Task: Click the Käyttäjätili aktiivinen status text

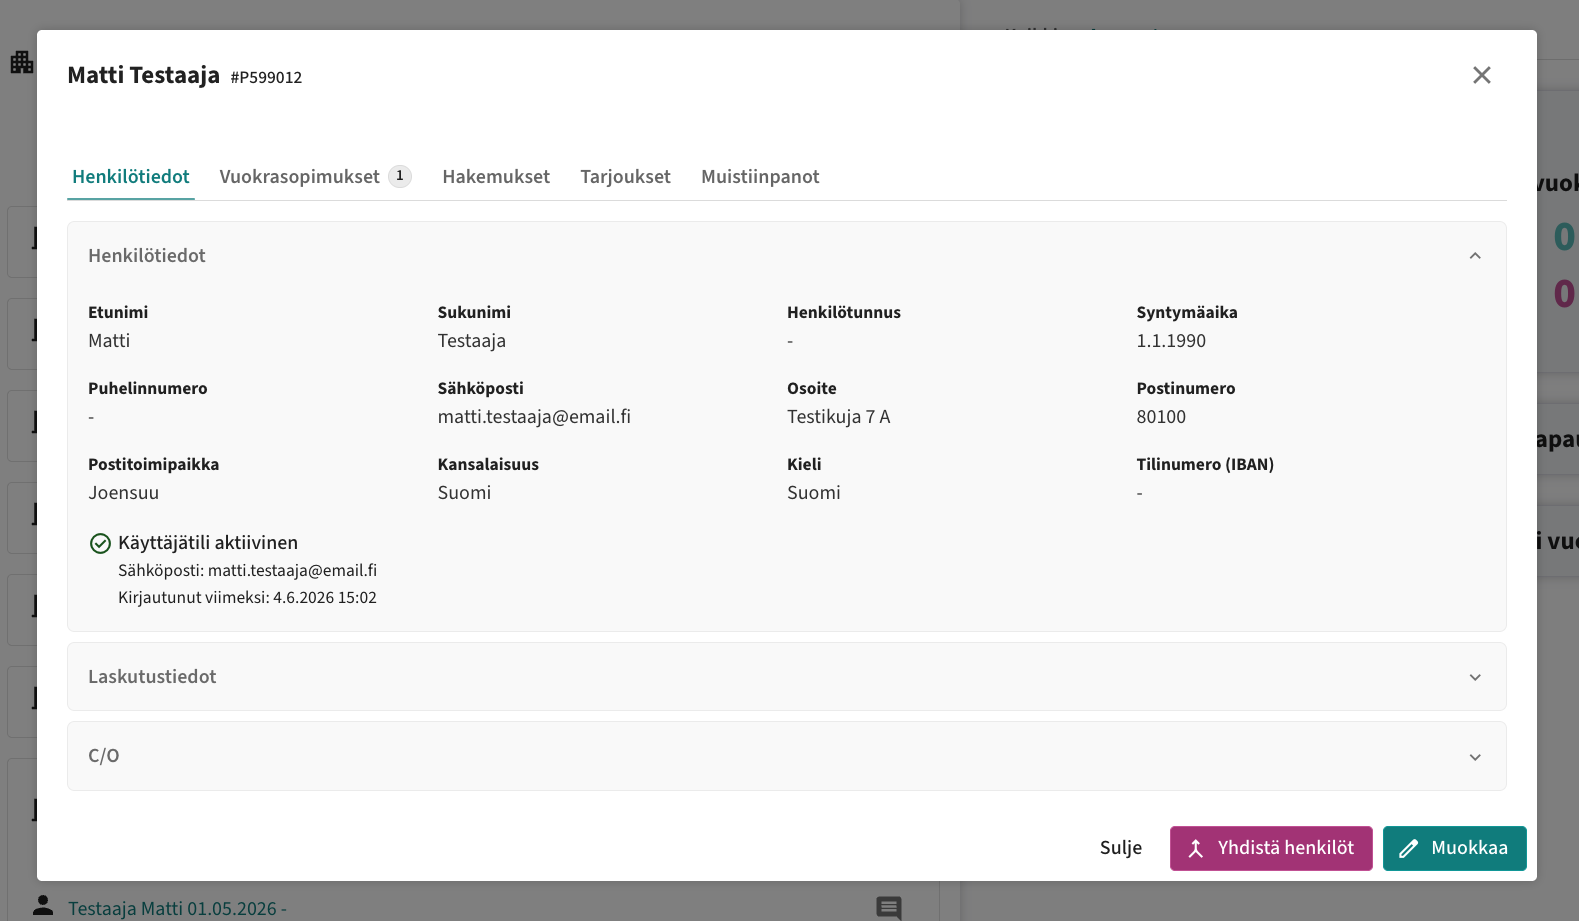Action: pyautogui.click(x=208, y=543)
